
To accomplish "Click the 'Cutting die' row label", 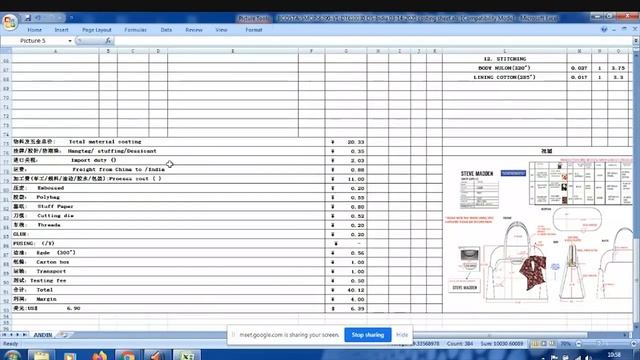I will pos(56,216).
